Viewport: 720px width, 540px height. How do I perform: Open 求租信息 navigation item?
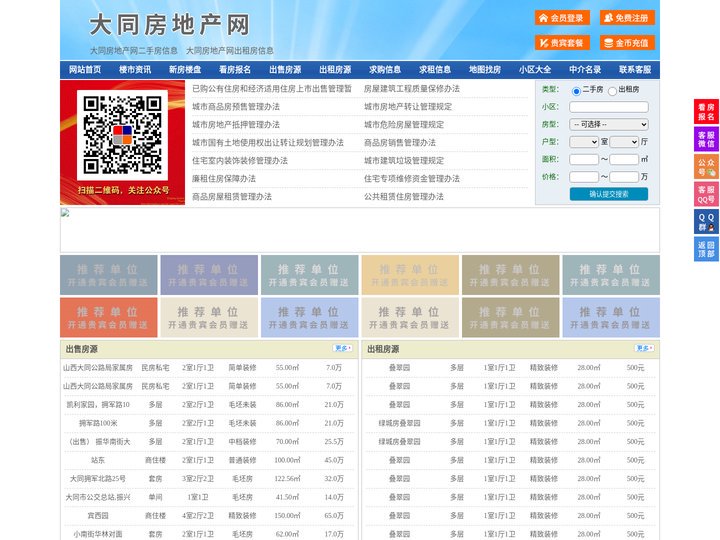pyautogui.click(x=435, y=70)
